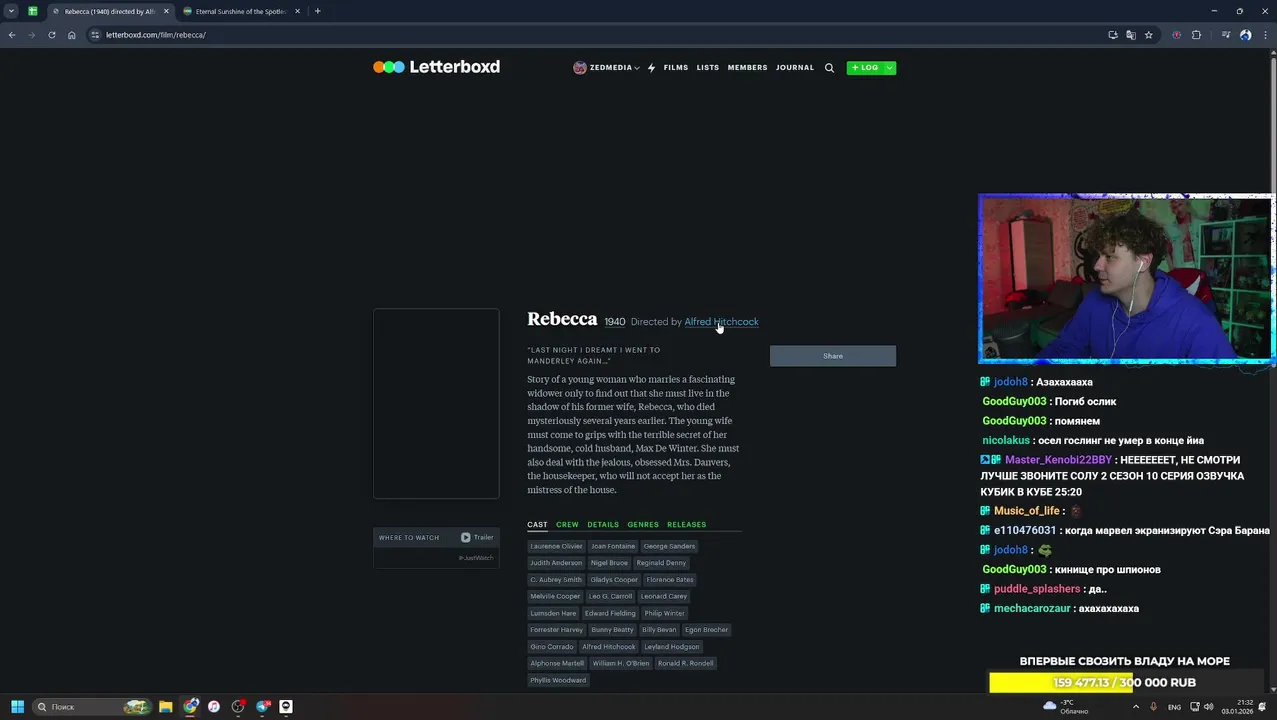The height and width of the screenshot is (720, 1277).
Task: Open the LISTS menu
Action: 708,68
